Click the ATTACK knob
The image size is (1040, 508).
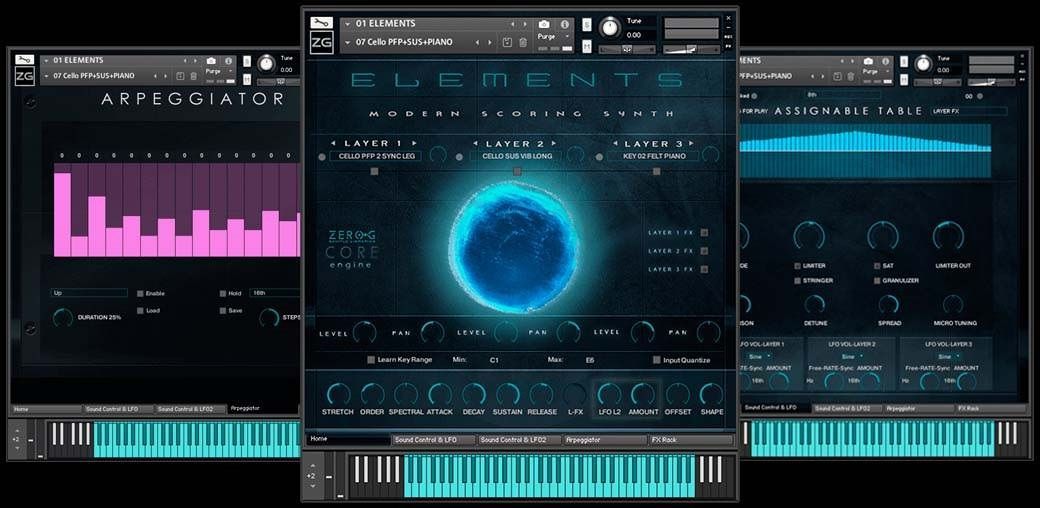440,394
